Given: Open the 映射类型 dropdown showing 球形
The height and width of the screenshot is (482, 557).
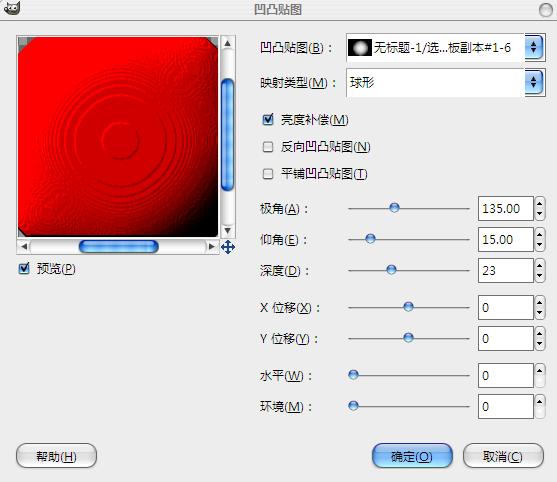Looking at the screenshot, I should (445, 82).
